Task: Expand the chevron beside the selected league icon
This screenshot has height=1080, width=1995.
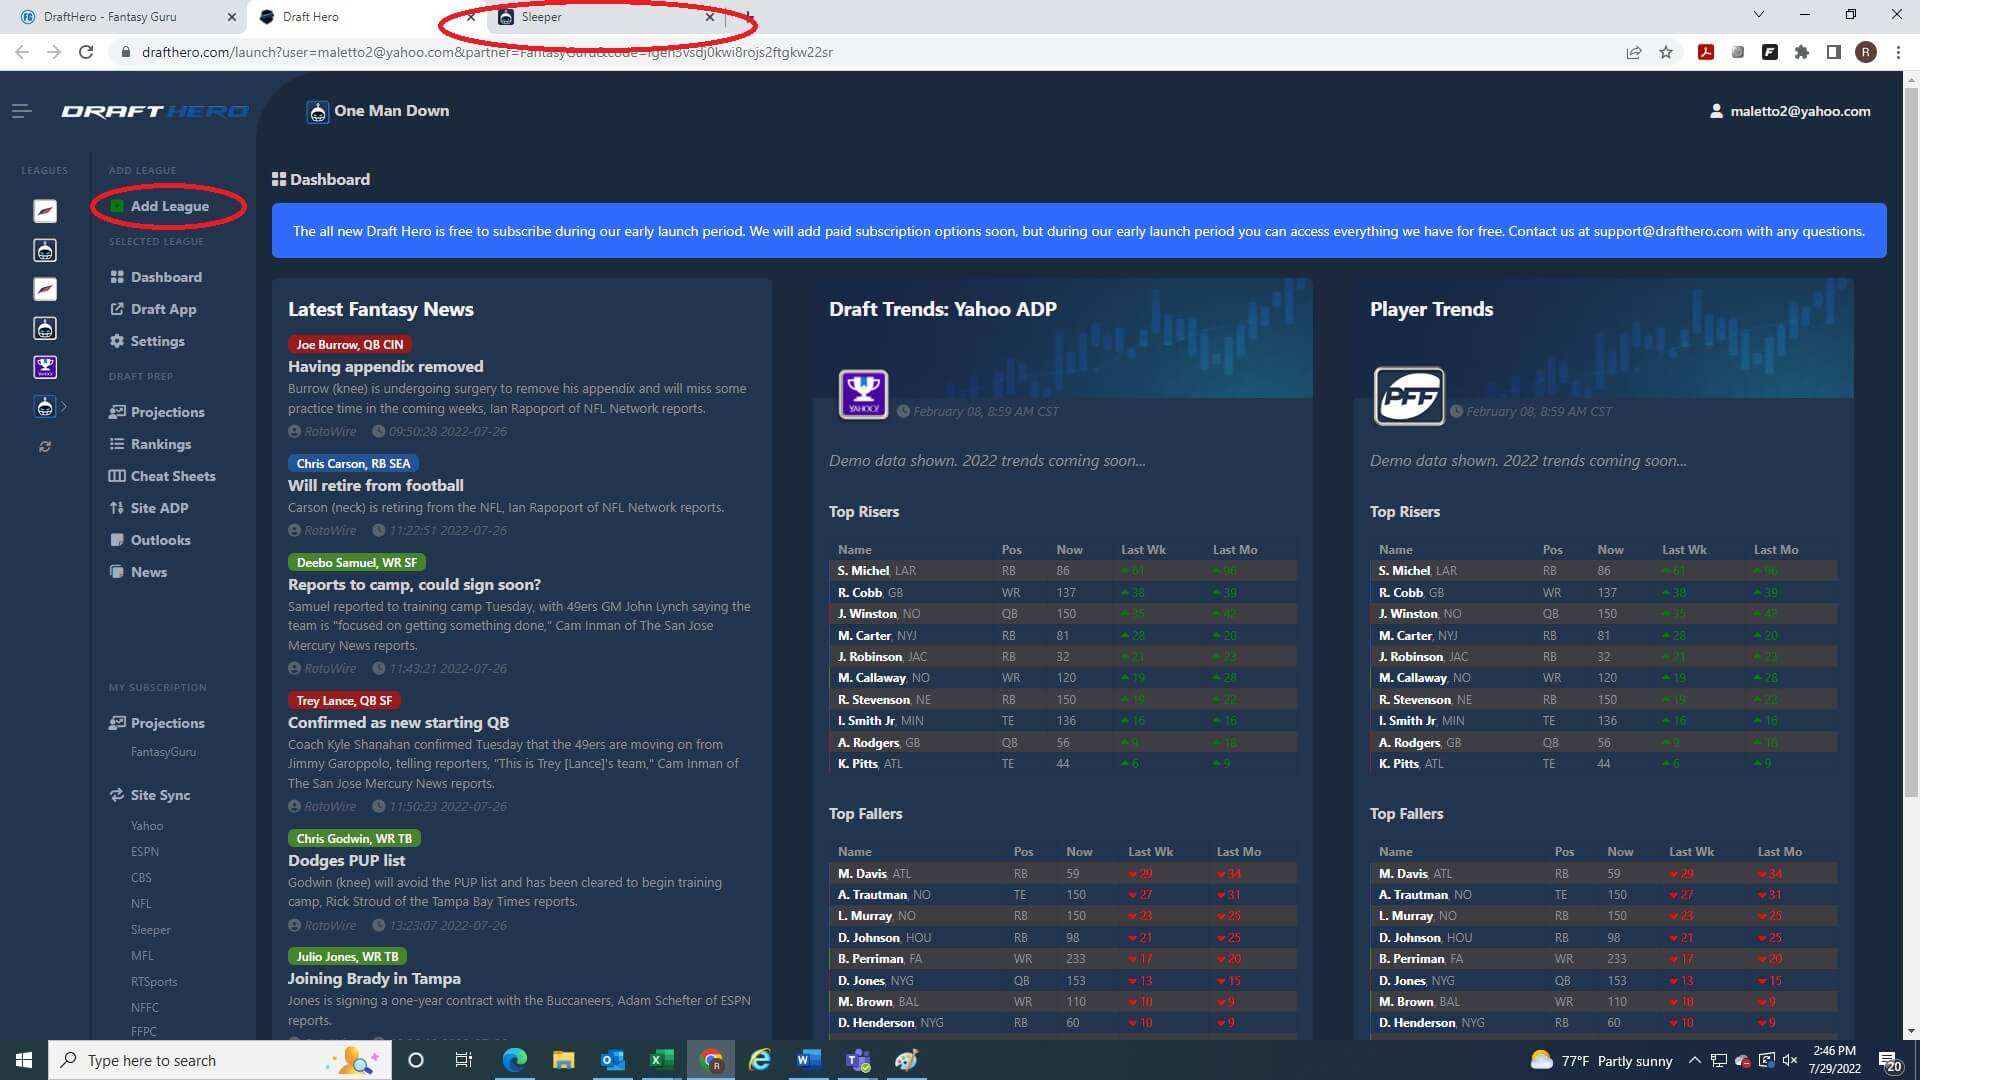Action: coord(64,406)
